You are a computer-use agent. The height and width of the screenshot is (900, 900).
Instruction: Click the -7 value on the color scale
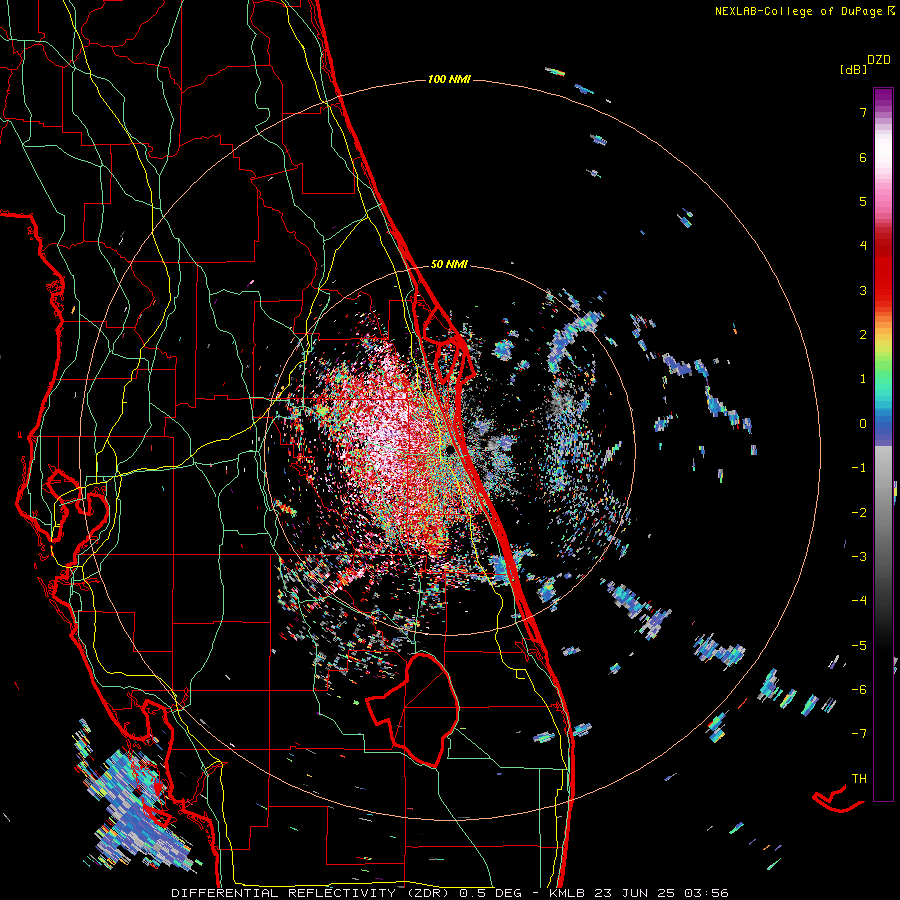(x=859, y=734)
